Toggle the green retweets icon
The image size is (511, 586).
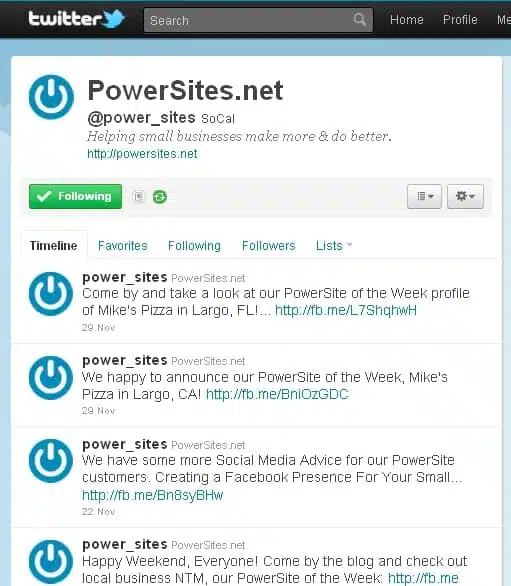(x=160, y=197)
